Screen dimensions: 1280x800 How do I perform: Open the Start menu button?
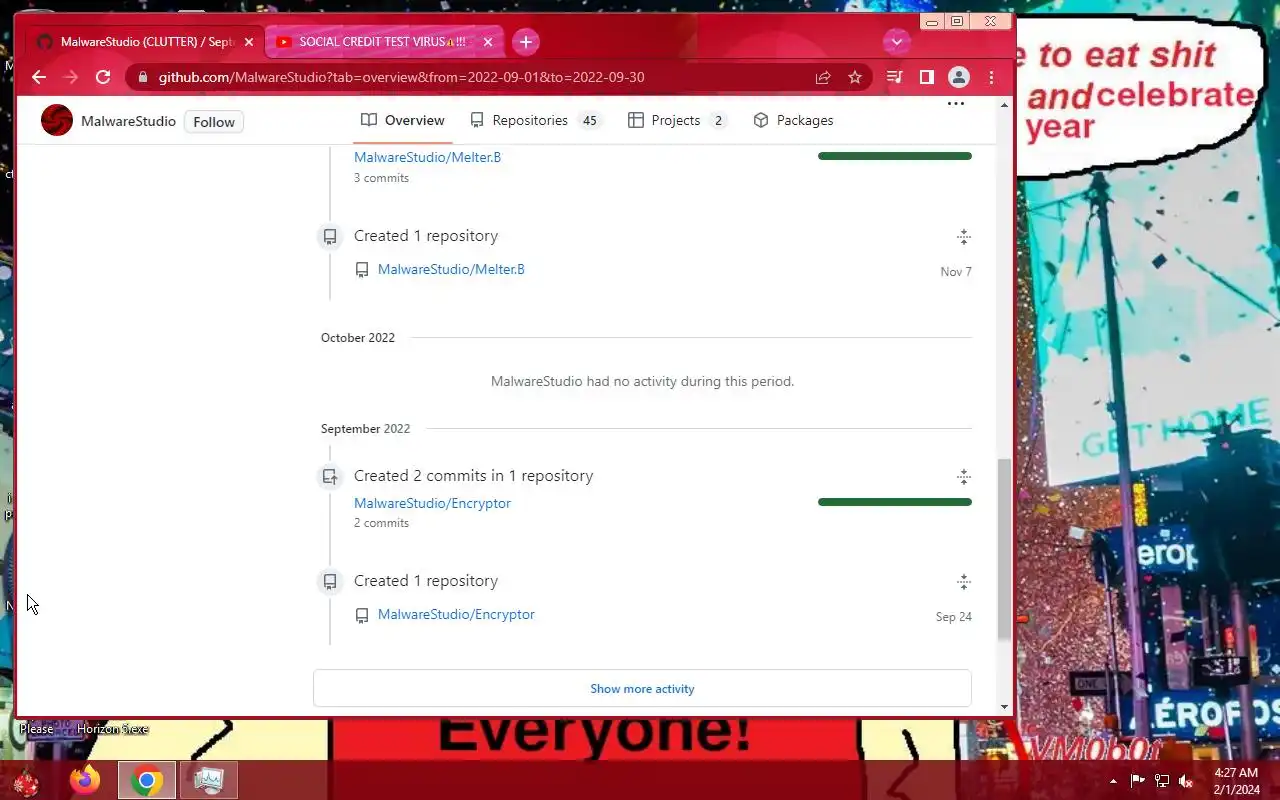click(25, 780)
